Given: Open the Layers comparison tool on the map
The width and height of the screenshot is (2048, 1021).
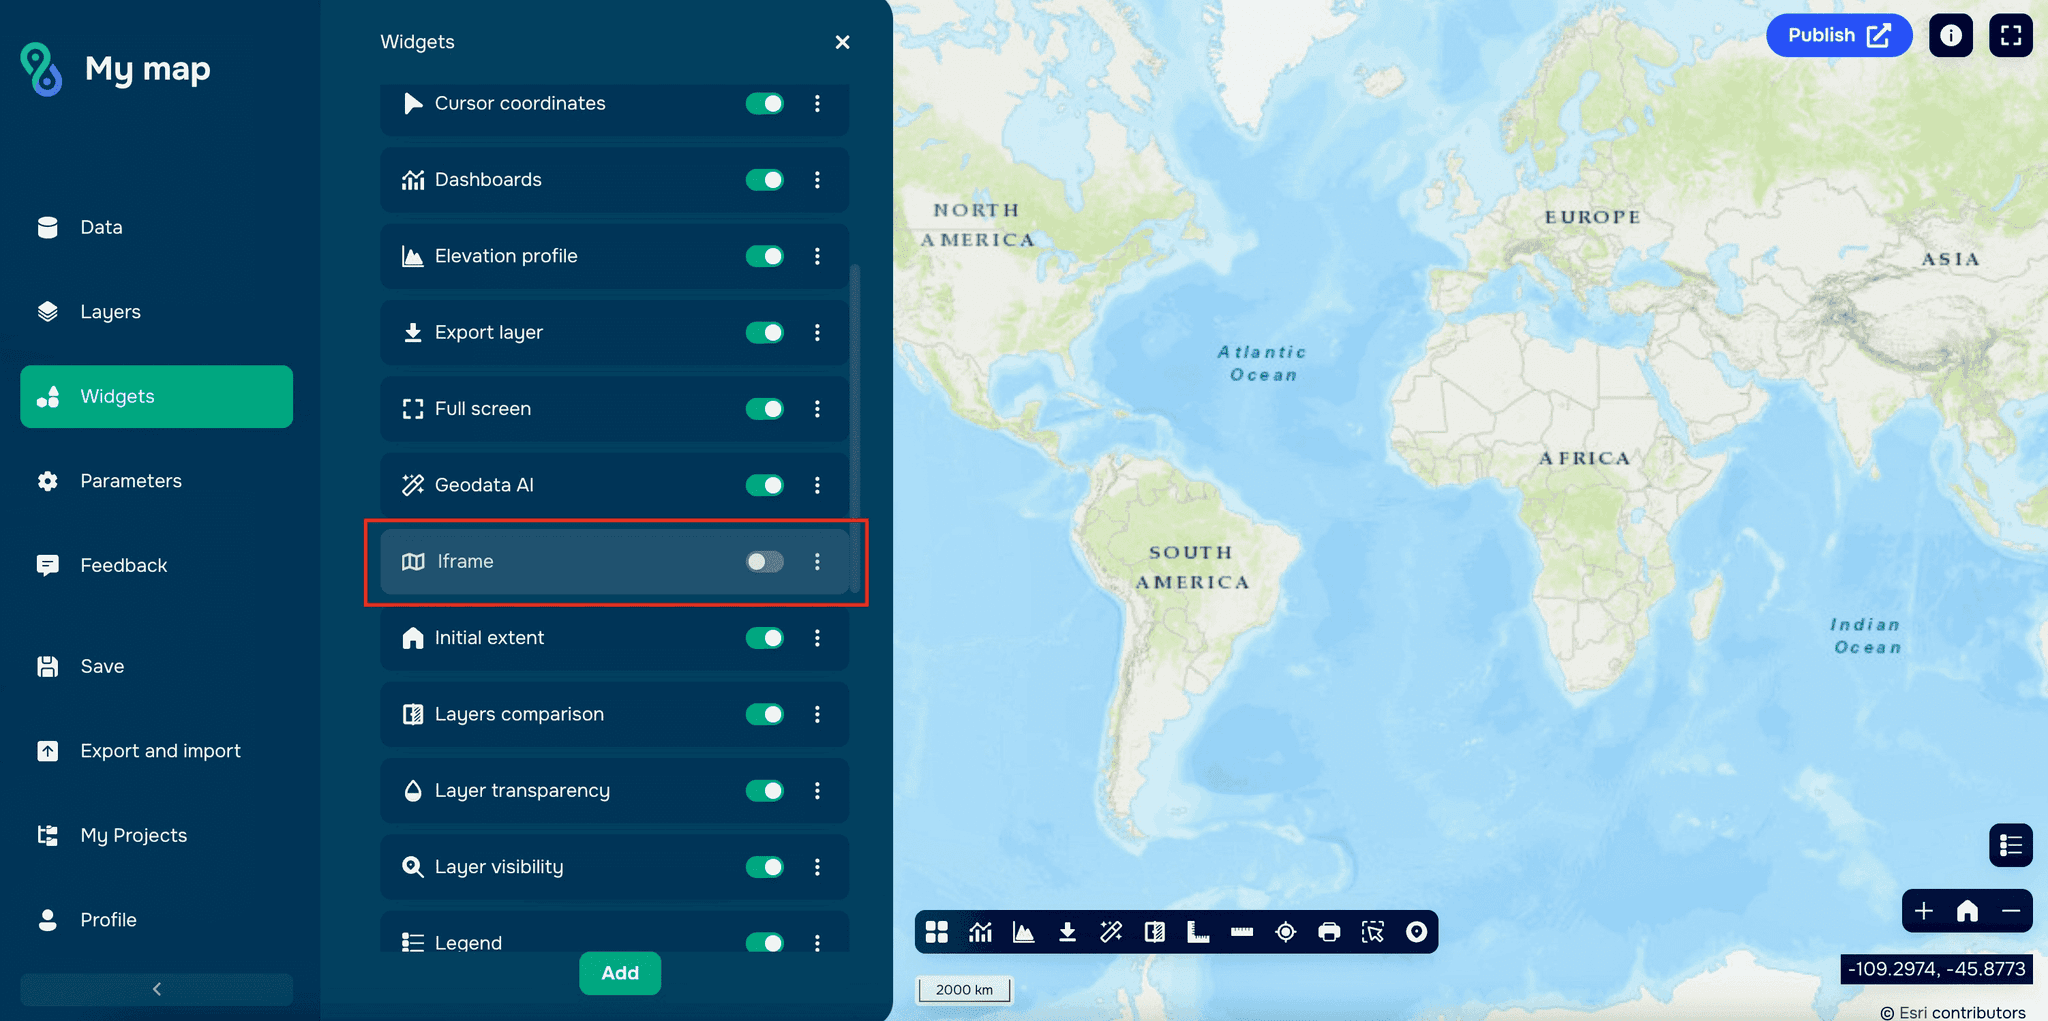Looking at the screenshot, I should pos(1154,931).
